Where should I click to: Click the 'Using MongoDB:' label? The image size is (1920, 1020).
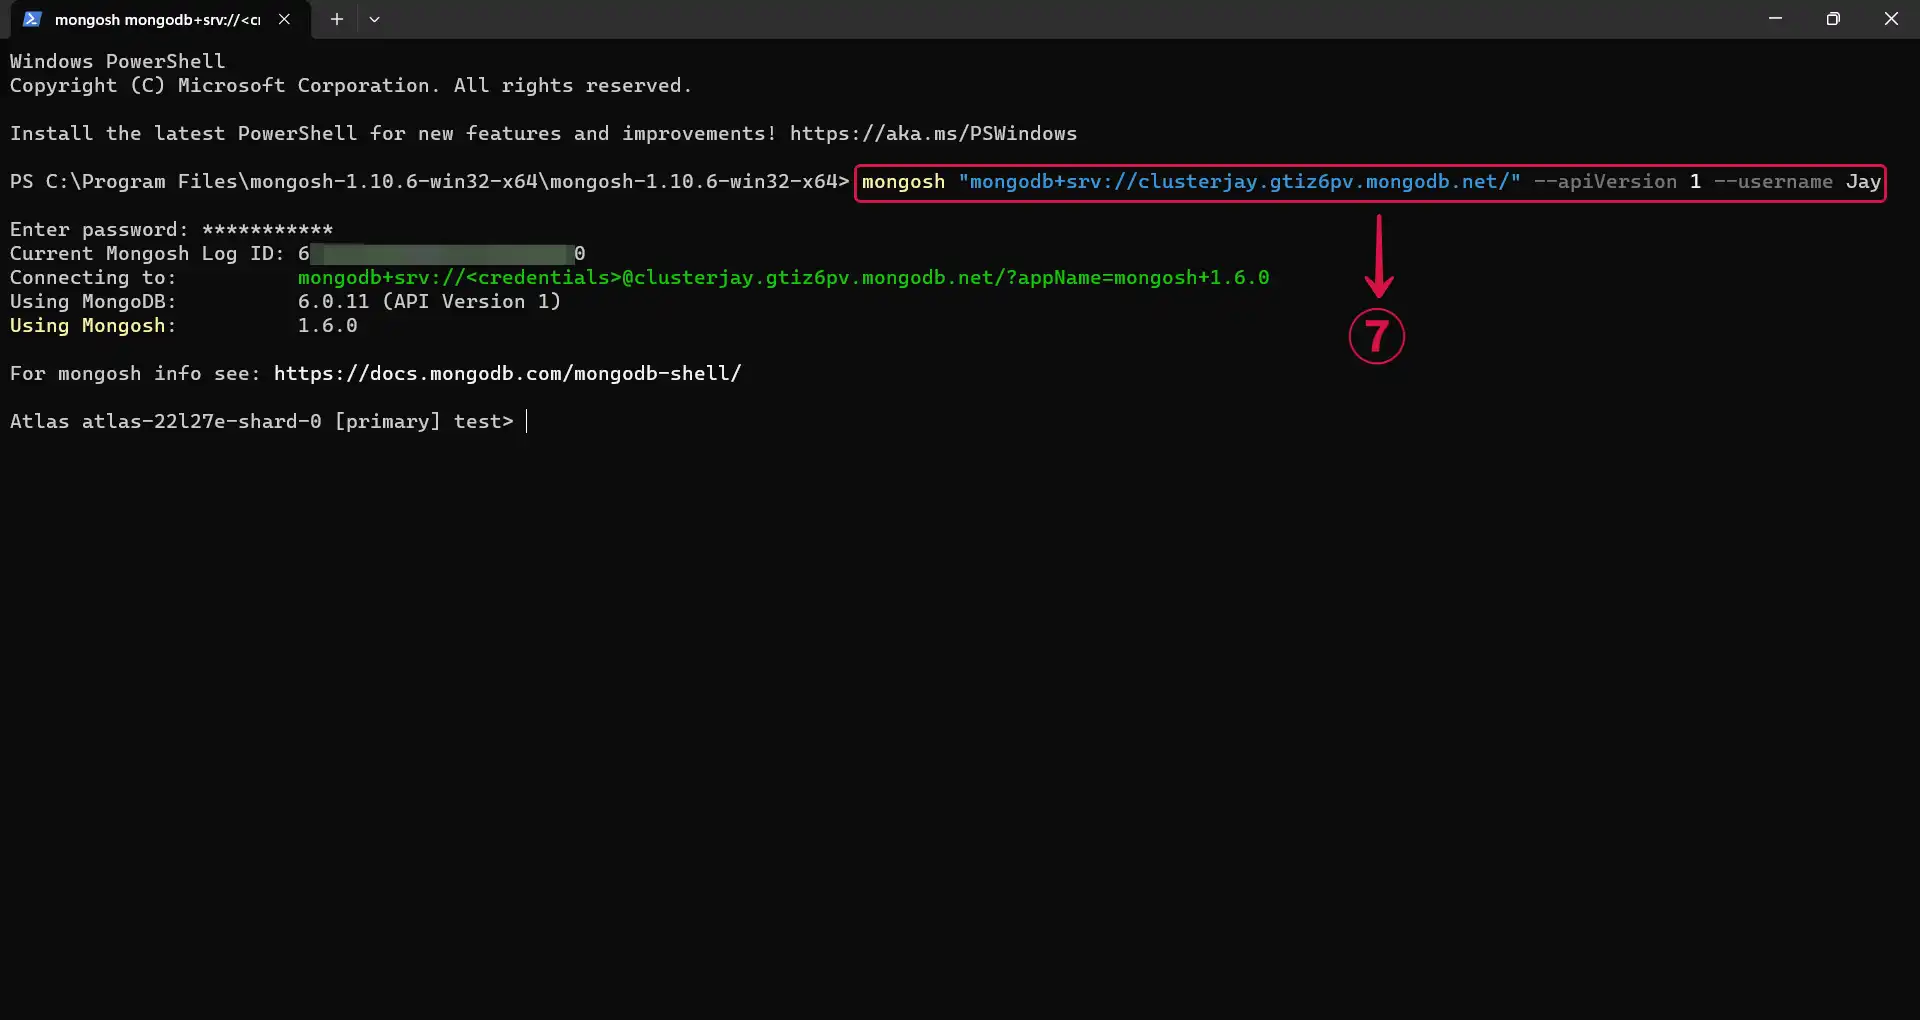(x=93, y=301)
